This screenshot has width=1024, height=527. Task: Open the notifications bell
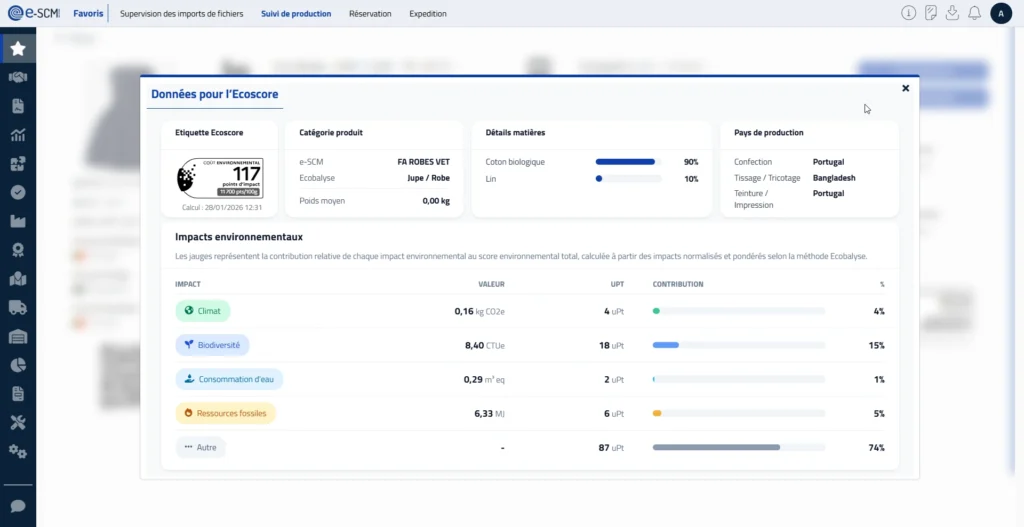pyautogui.click(x=974, y=13)
